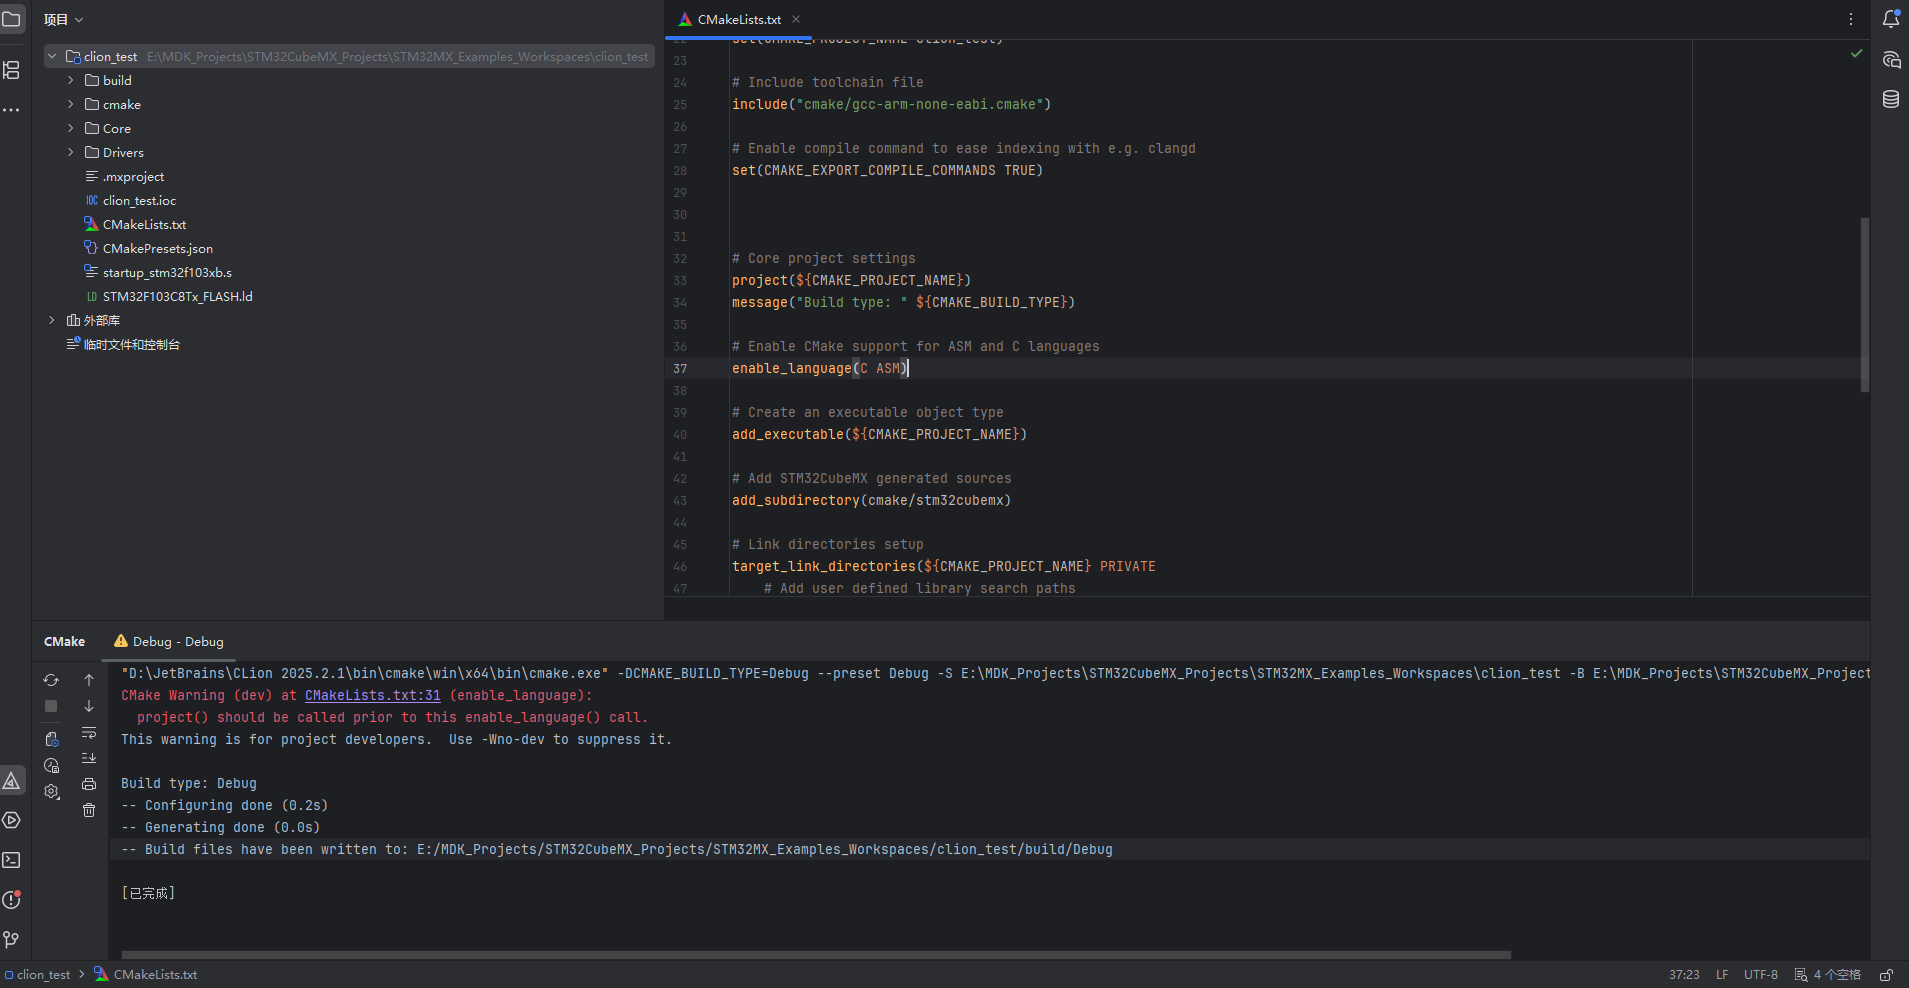Collapse the clion_test root node
The image size is (1909, 988).
[x=52, y=57]
